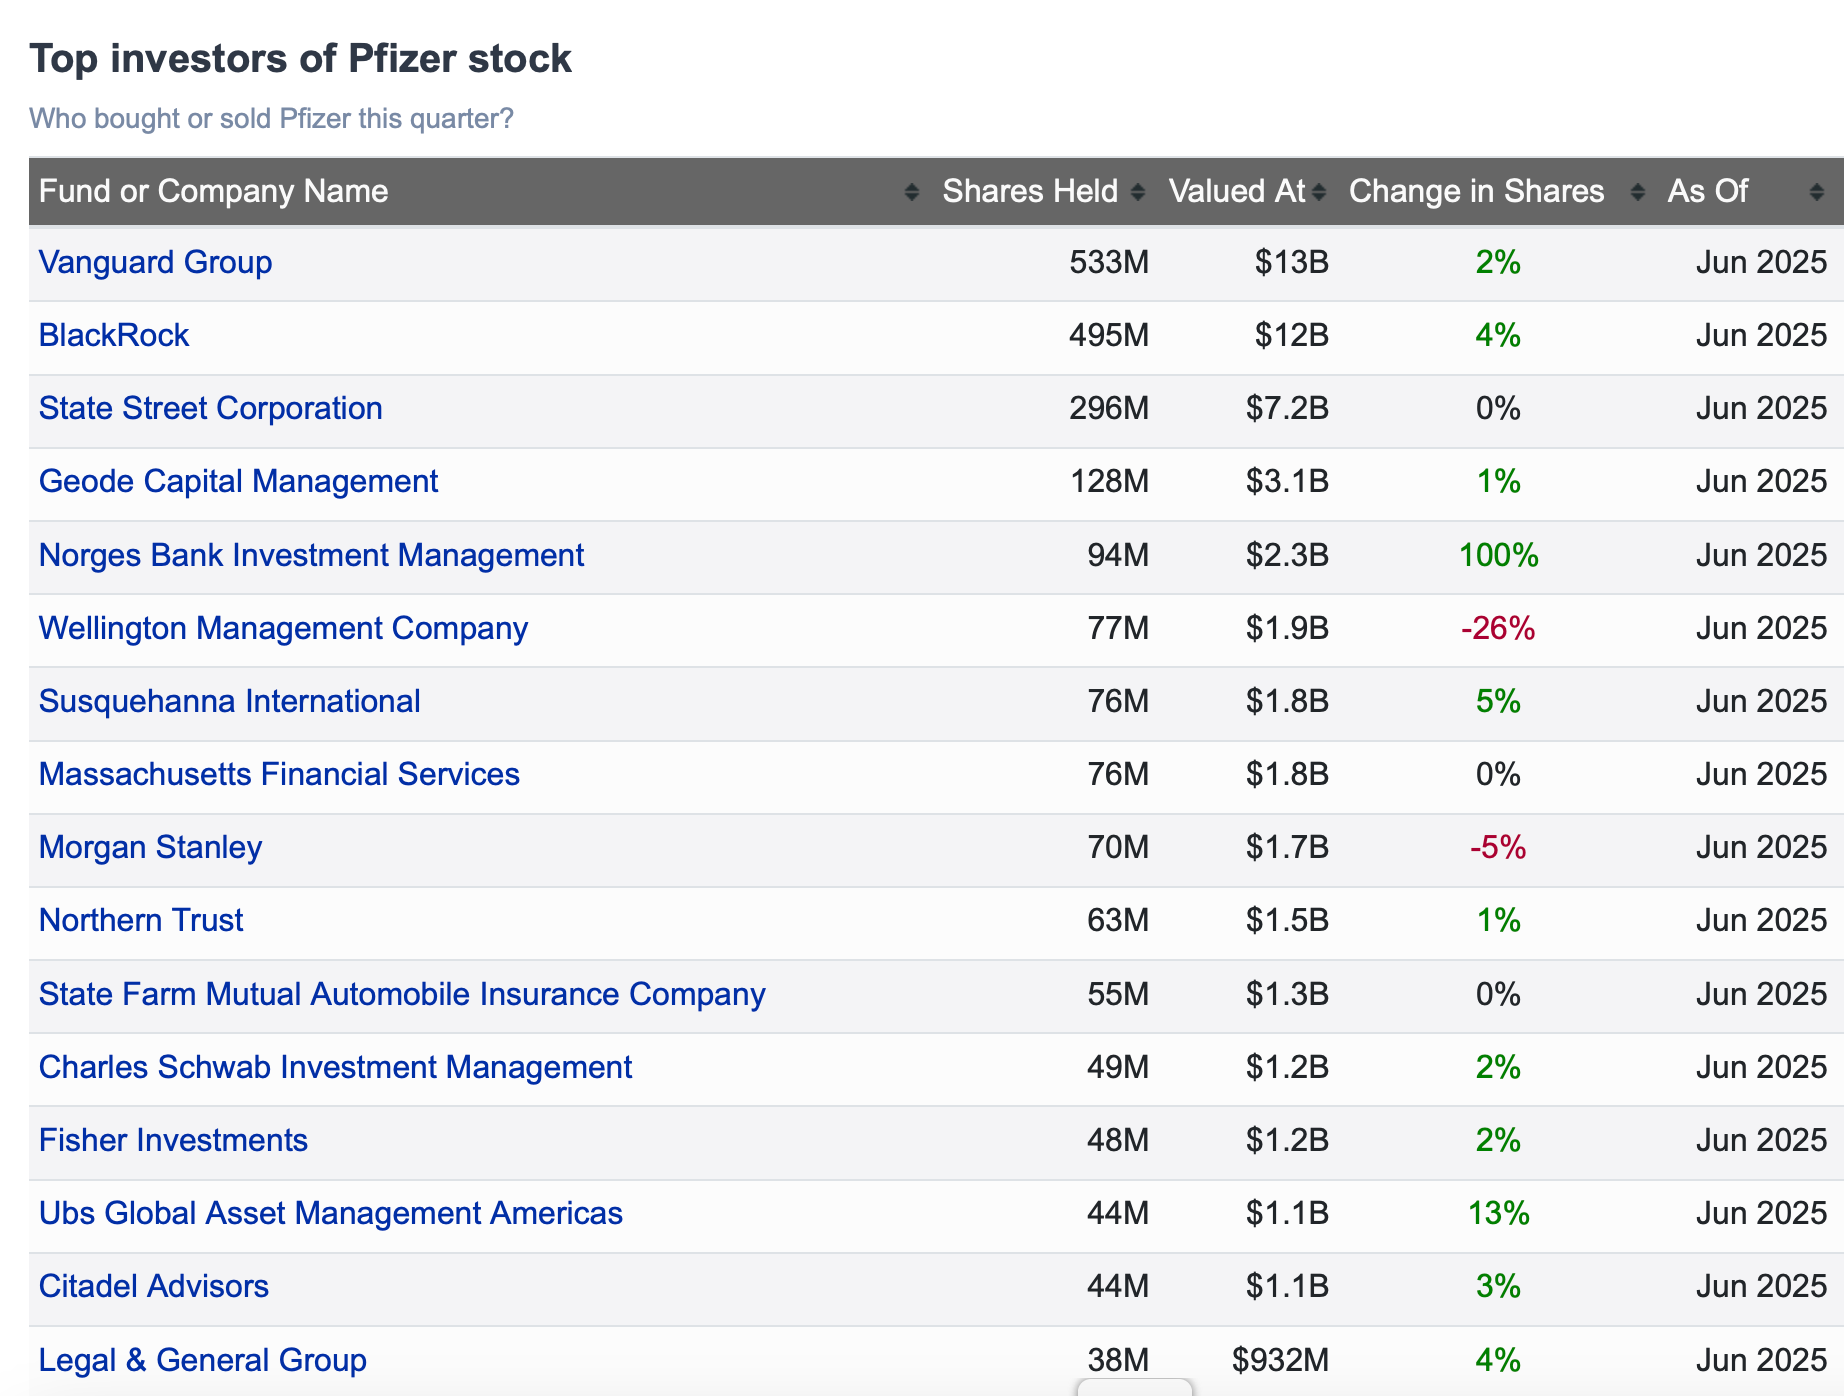Click Charles Schwab Investment Management
Image resolution: width=1844 pixels, height=1396 pixels.
[x=335, y=1067]
